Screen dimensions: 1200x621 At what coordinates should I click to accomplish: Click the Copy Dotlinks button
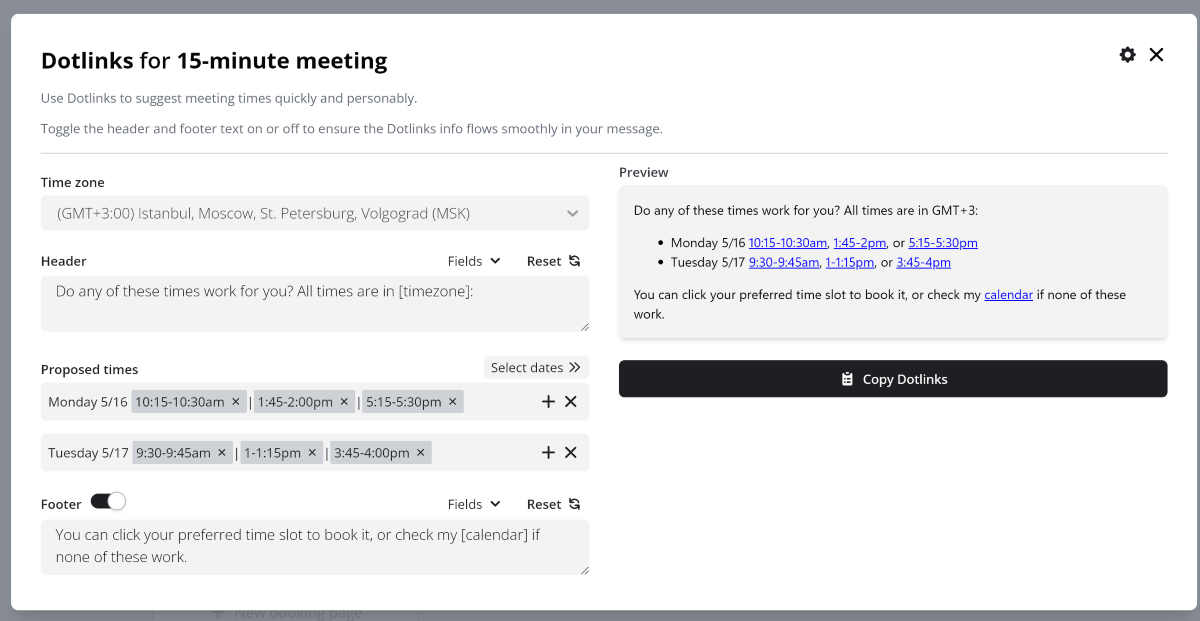click(893, 379)
